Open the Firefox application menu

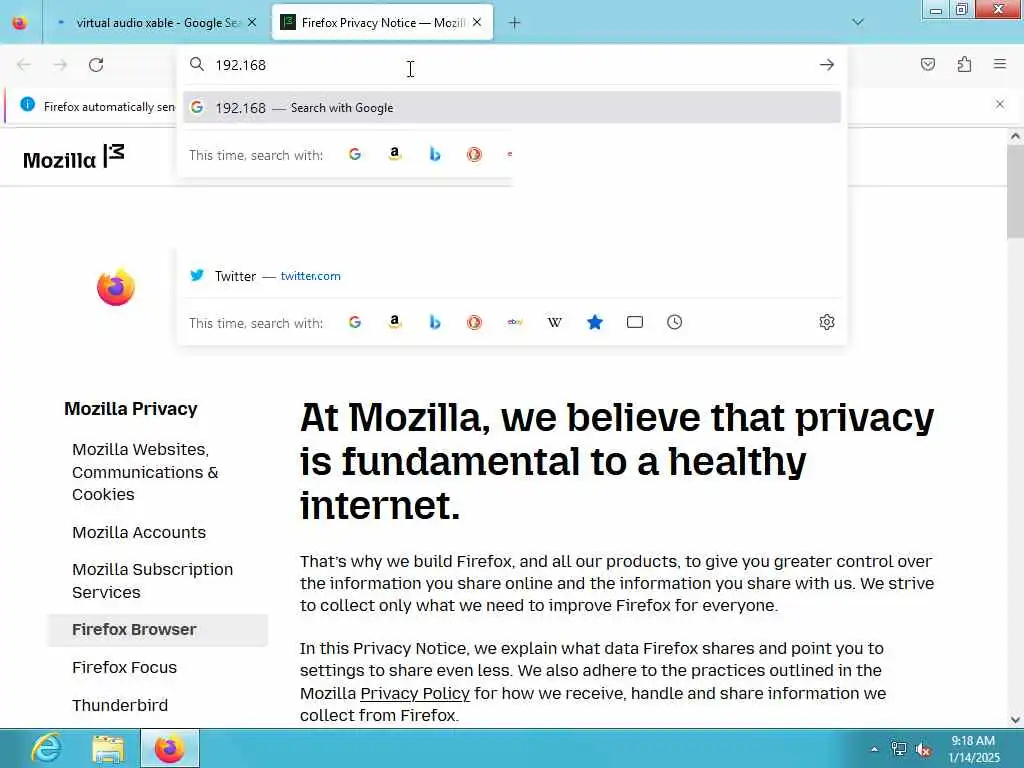1000,63
